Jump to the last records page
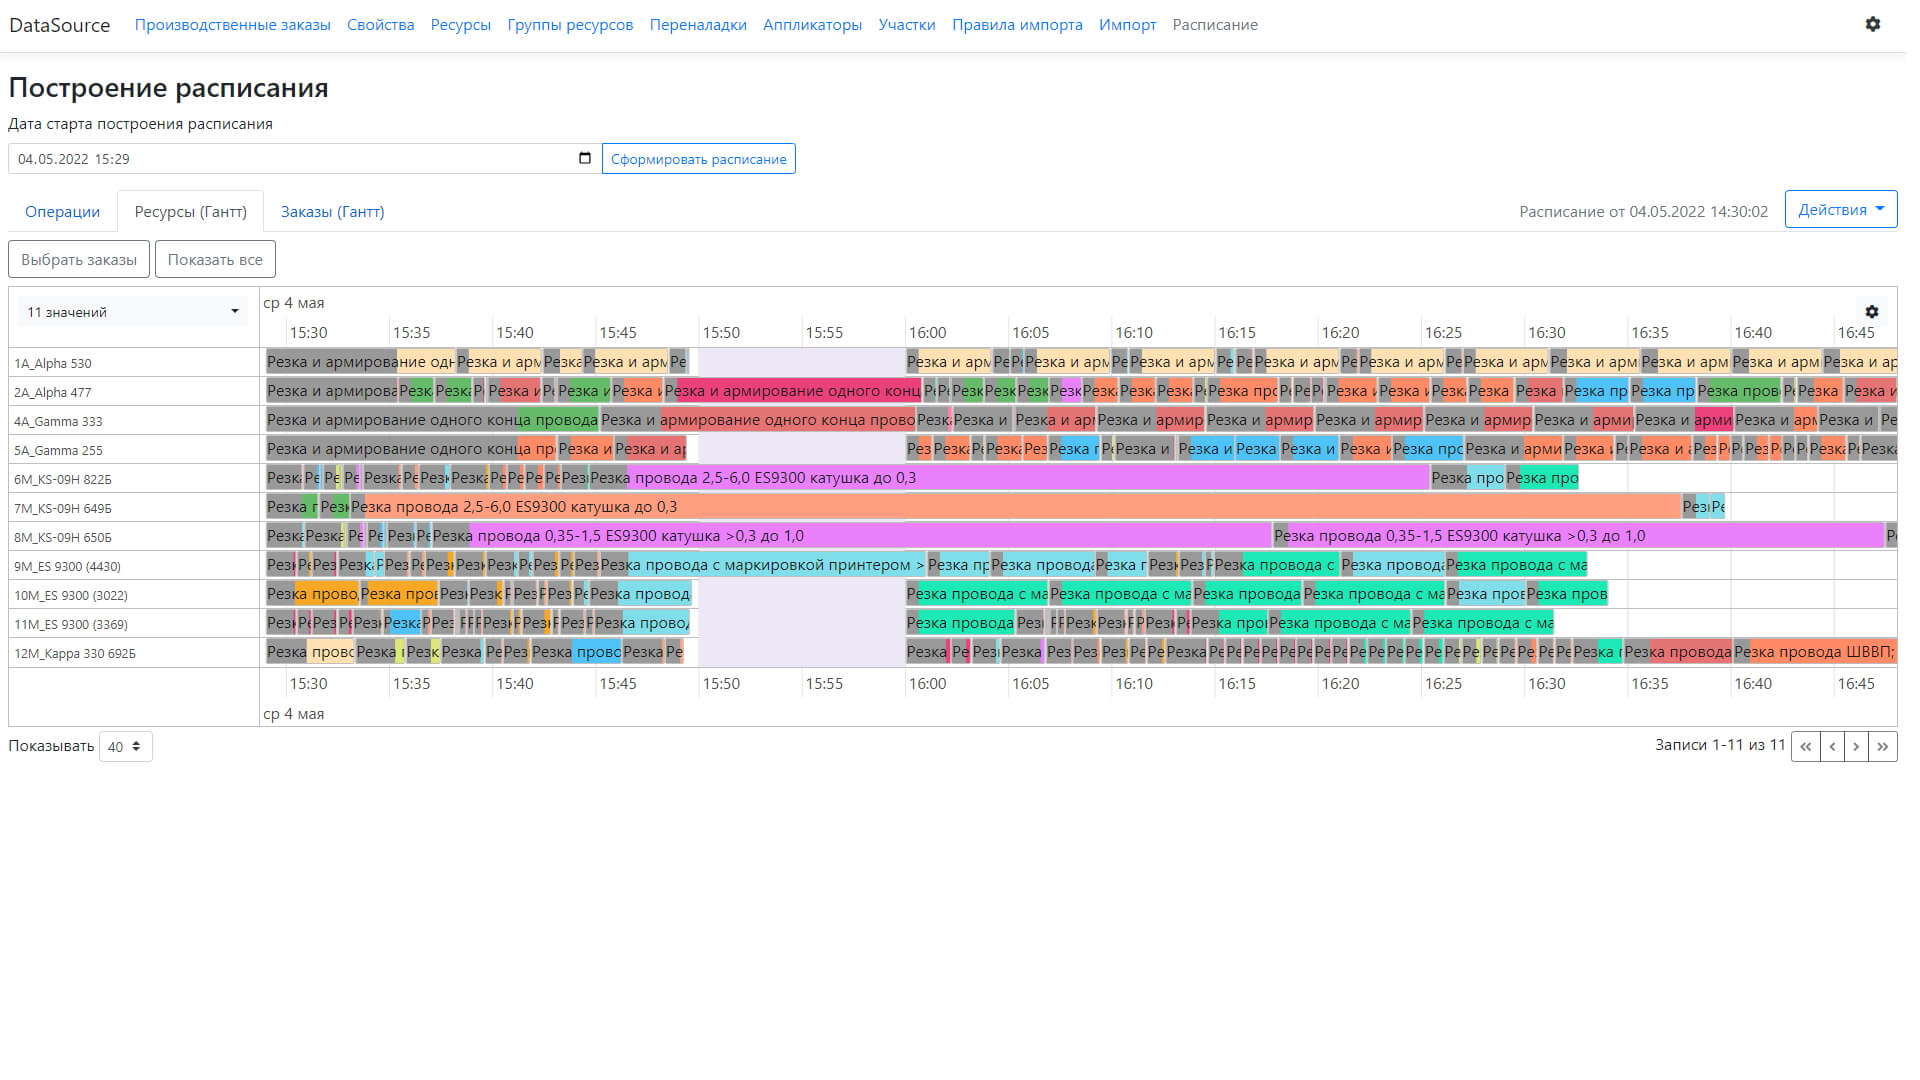 coord(1883,746)
